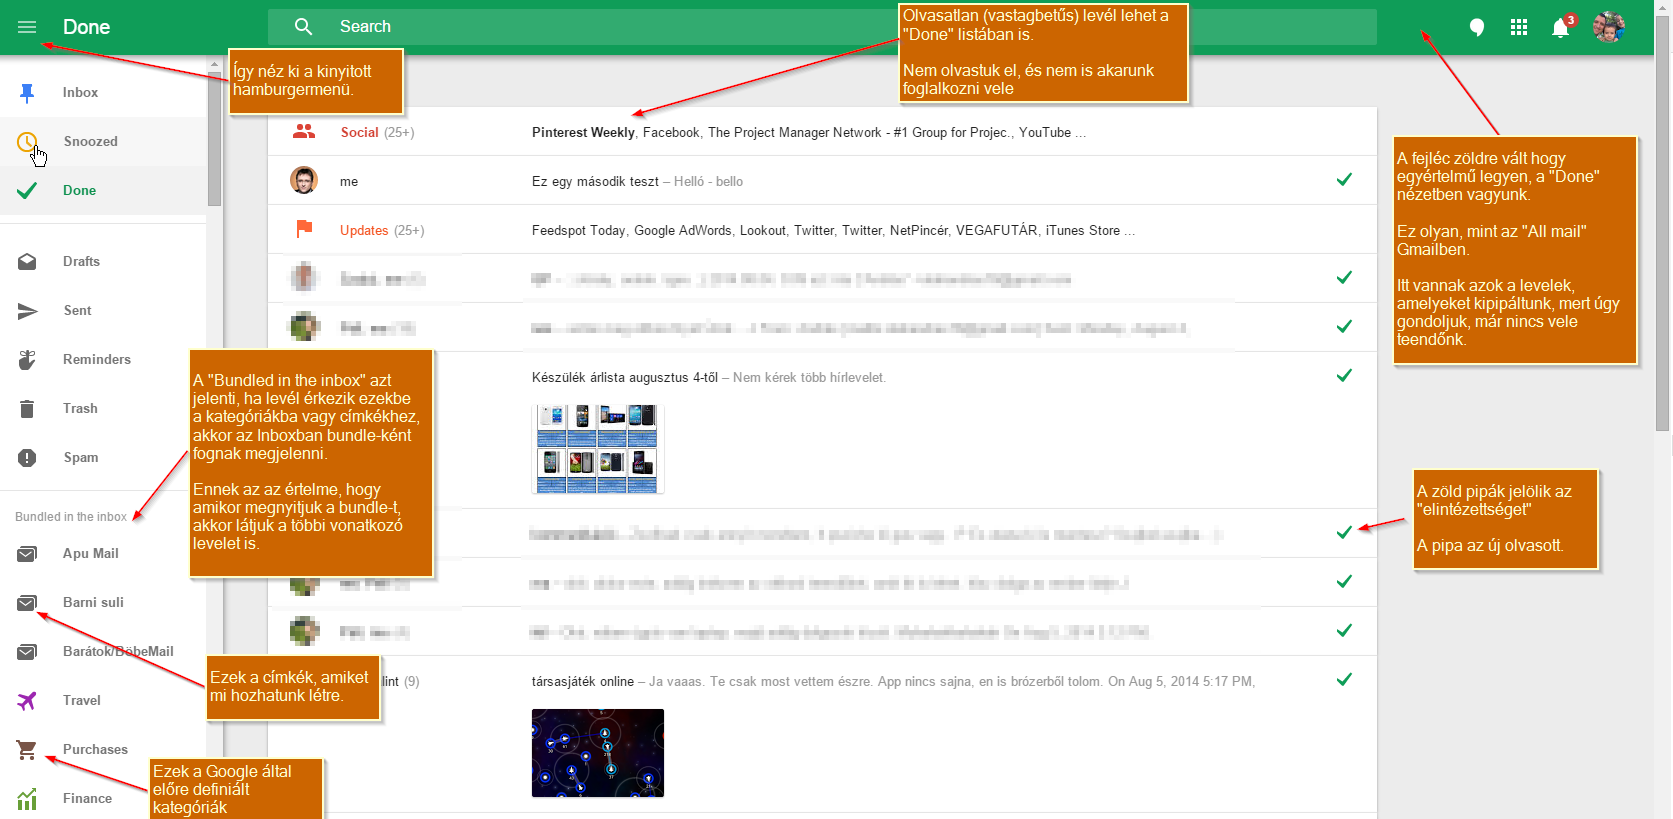Screen dimensions: 1673x819
Task: Open the notifications bell icon
Action: [x=1560, y=28]
